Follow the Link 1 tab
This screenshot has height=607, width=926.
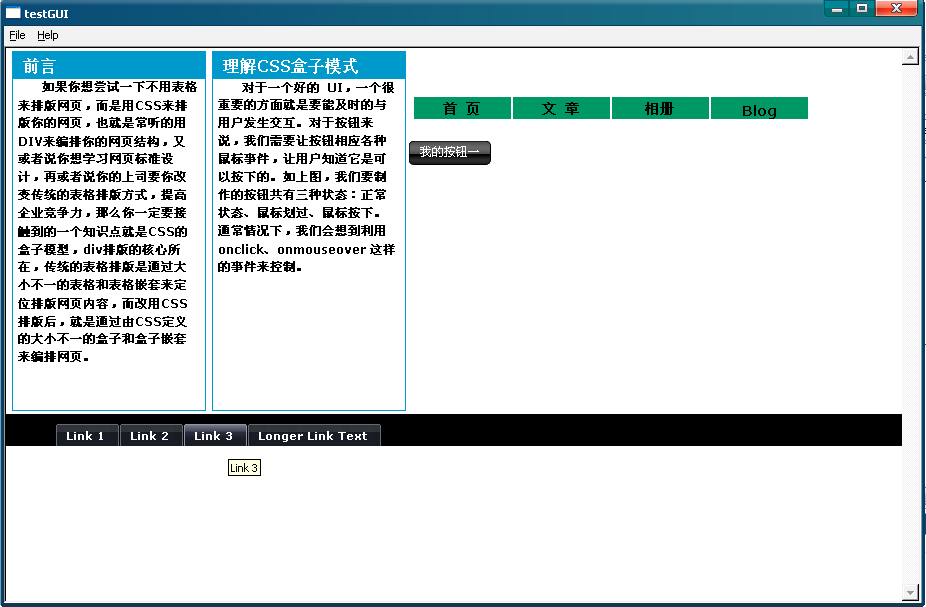click(87, 436)
